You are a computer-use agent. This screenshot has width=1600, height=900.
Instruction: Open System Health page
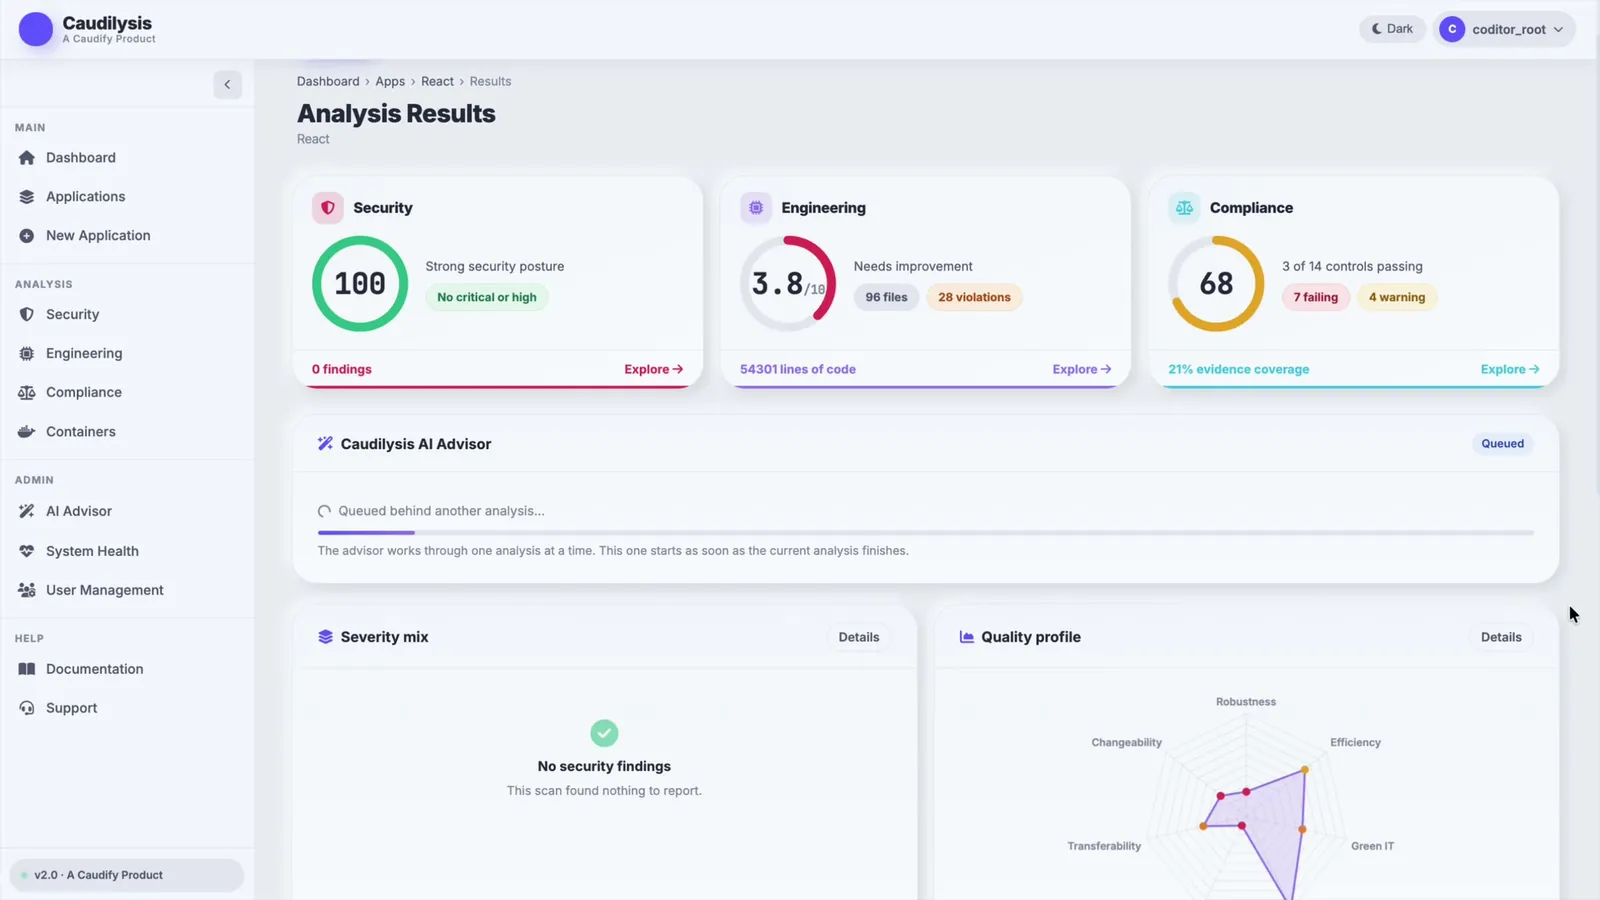click(x=127, y=551)
